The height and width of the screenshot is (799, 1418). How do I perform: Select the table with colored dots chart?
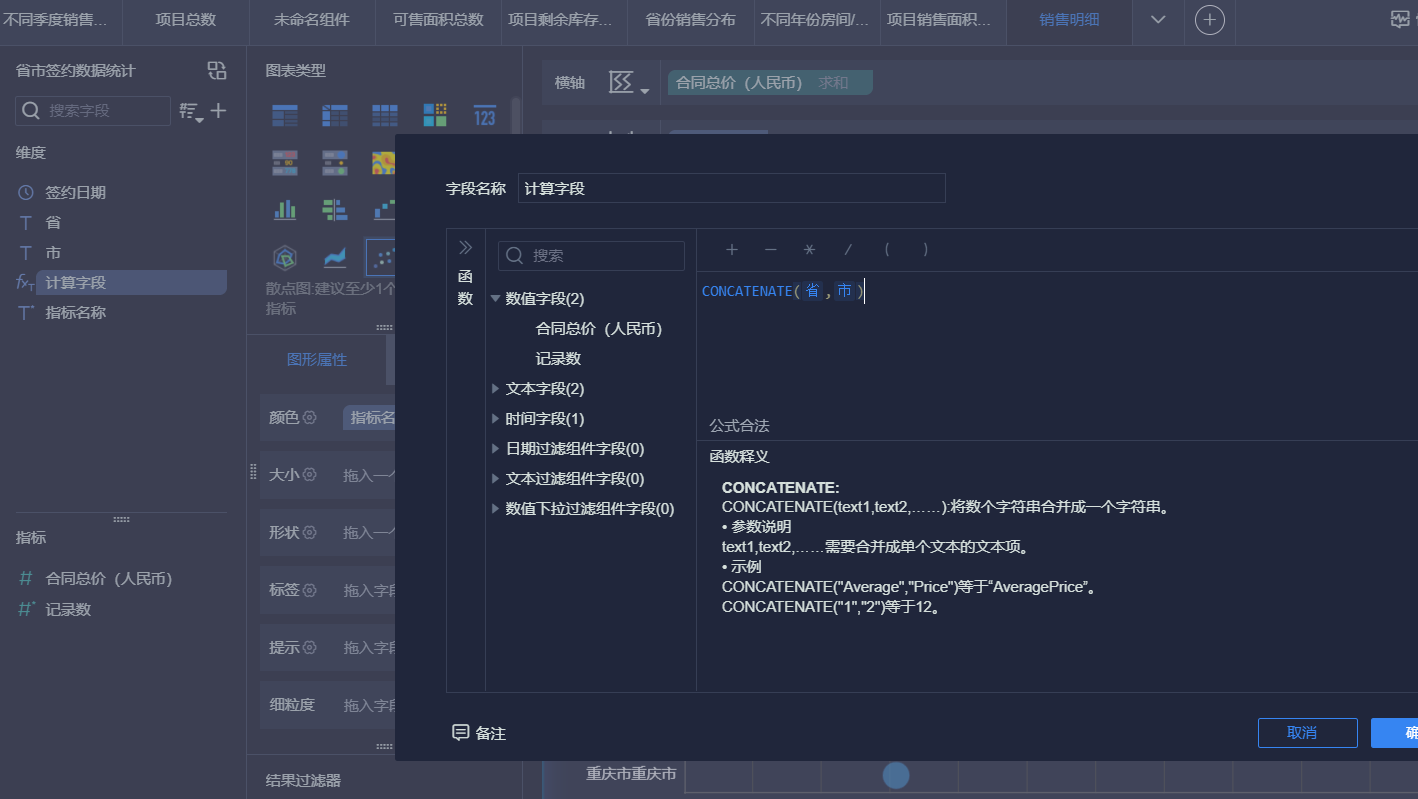[335, 162]
